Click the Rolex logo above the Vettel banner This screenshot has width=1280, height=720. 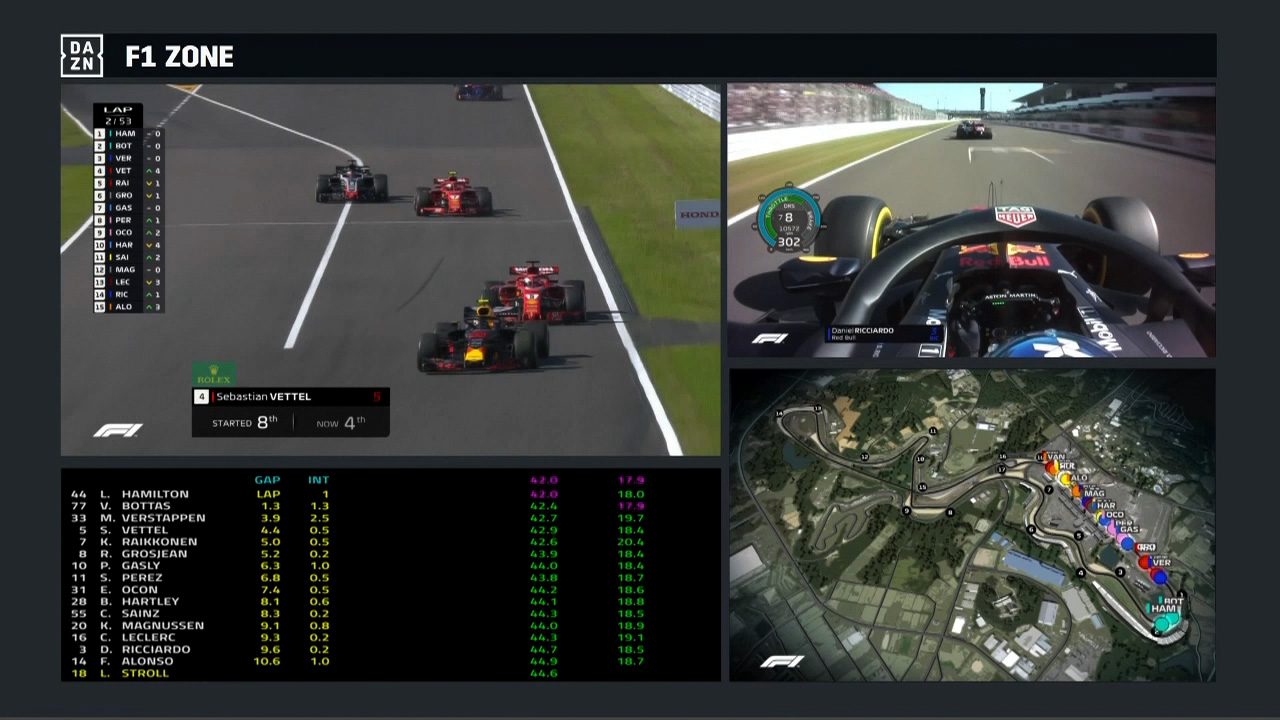[x=213, y=374]
